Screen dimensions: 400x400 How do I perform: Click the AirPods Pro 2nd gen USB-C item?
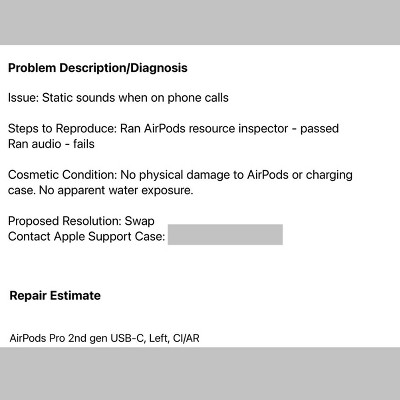pos(104,338)
